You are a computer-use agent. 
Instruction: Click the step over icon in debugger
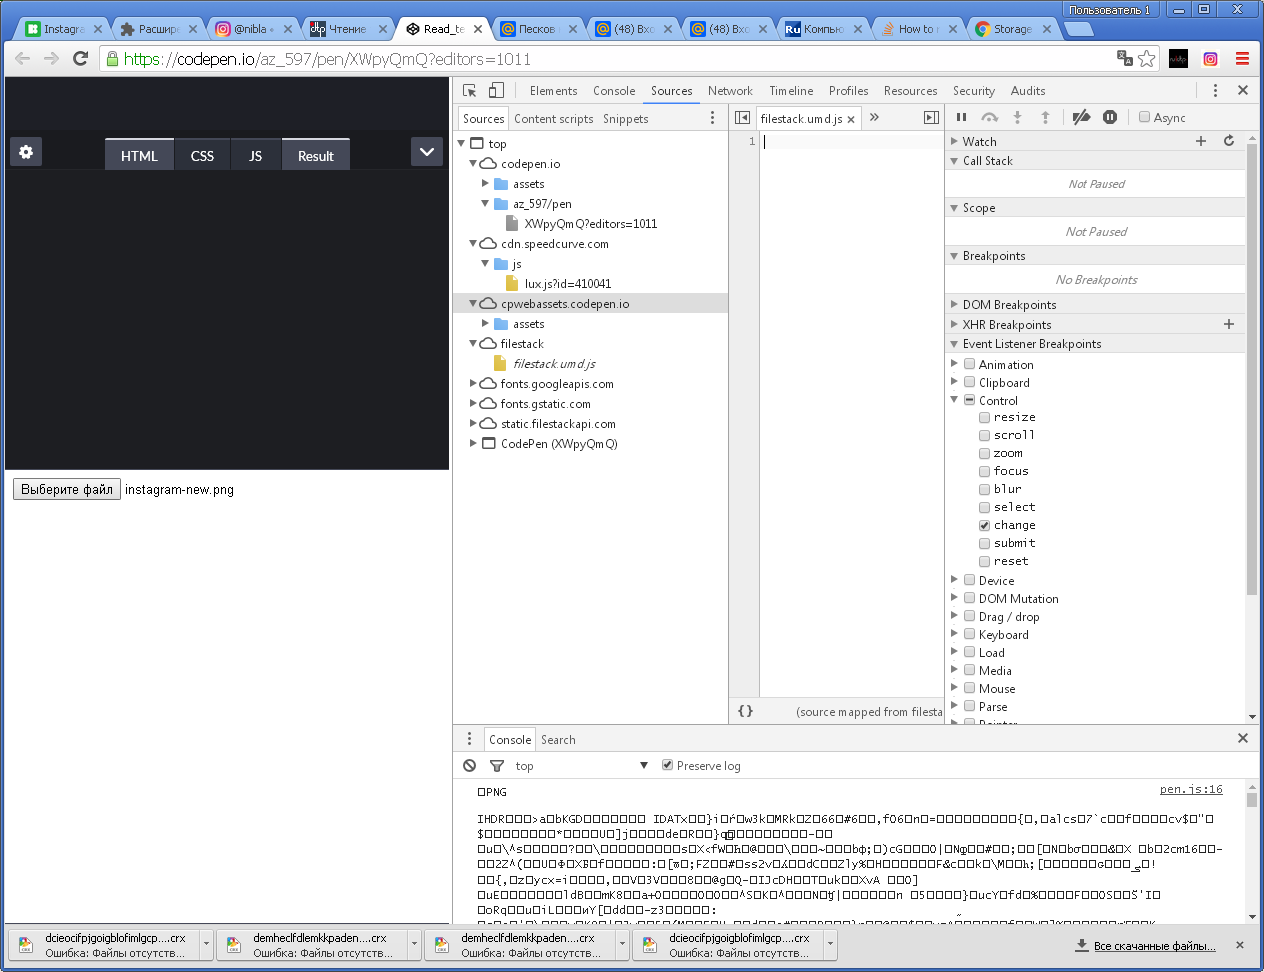(989, 117)
